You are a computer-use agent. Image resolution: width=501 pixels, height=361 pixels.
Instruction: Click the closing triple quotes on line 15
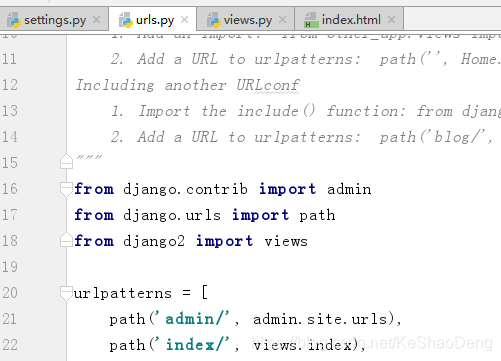(89, 157)
